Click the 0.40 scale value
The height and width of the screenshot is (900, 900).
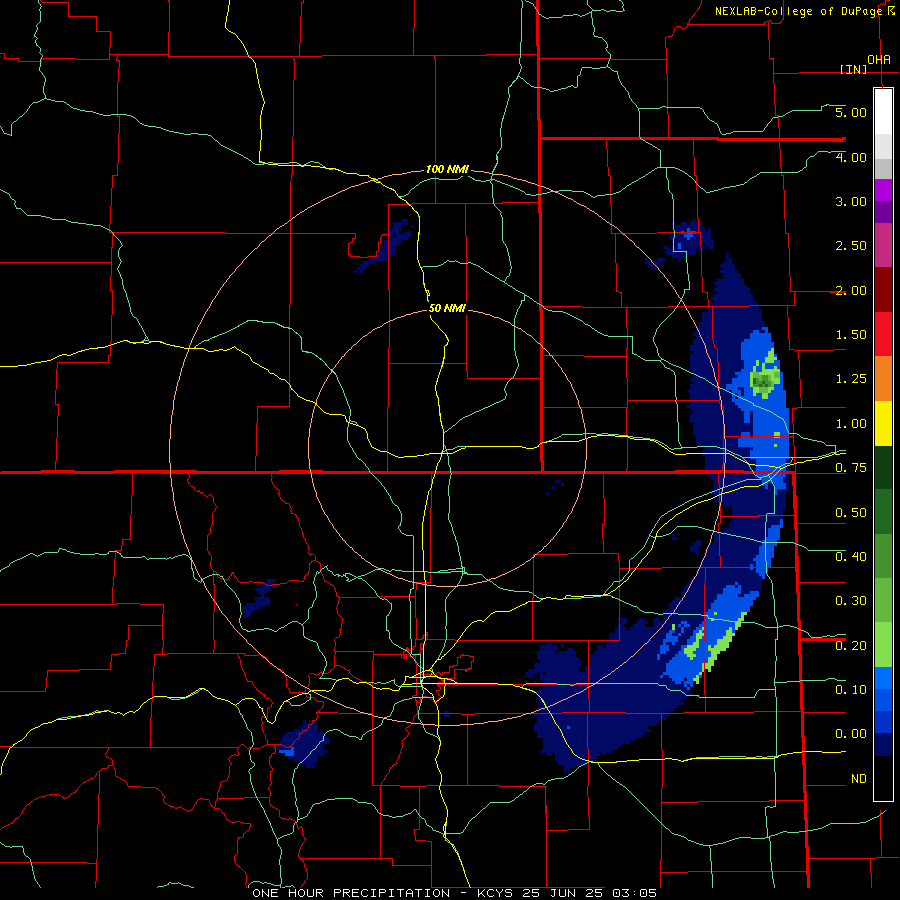click(x=851, y=557)
